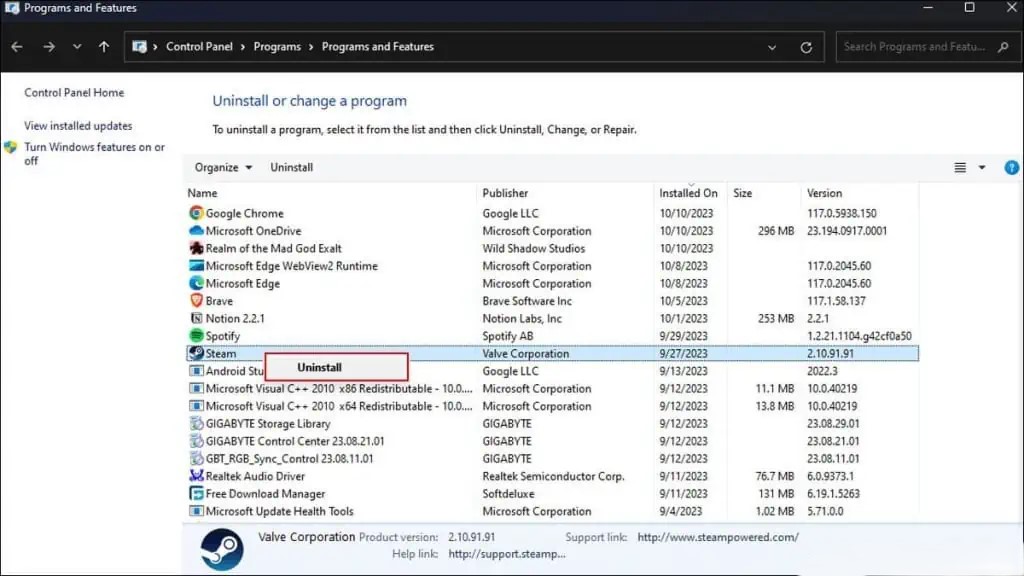The width and height of the screenshot is (1024, 576).
Task: Click the Google Chrome application icon
Action: click(x=198, y=213)
